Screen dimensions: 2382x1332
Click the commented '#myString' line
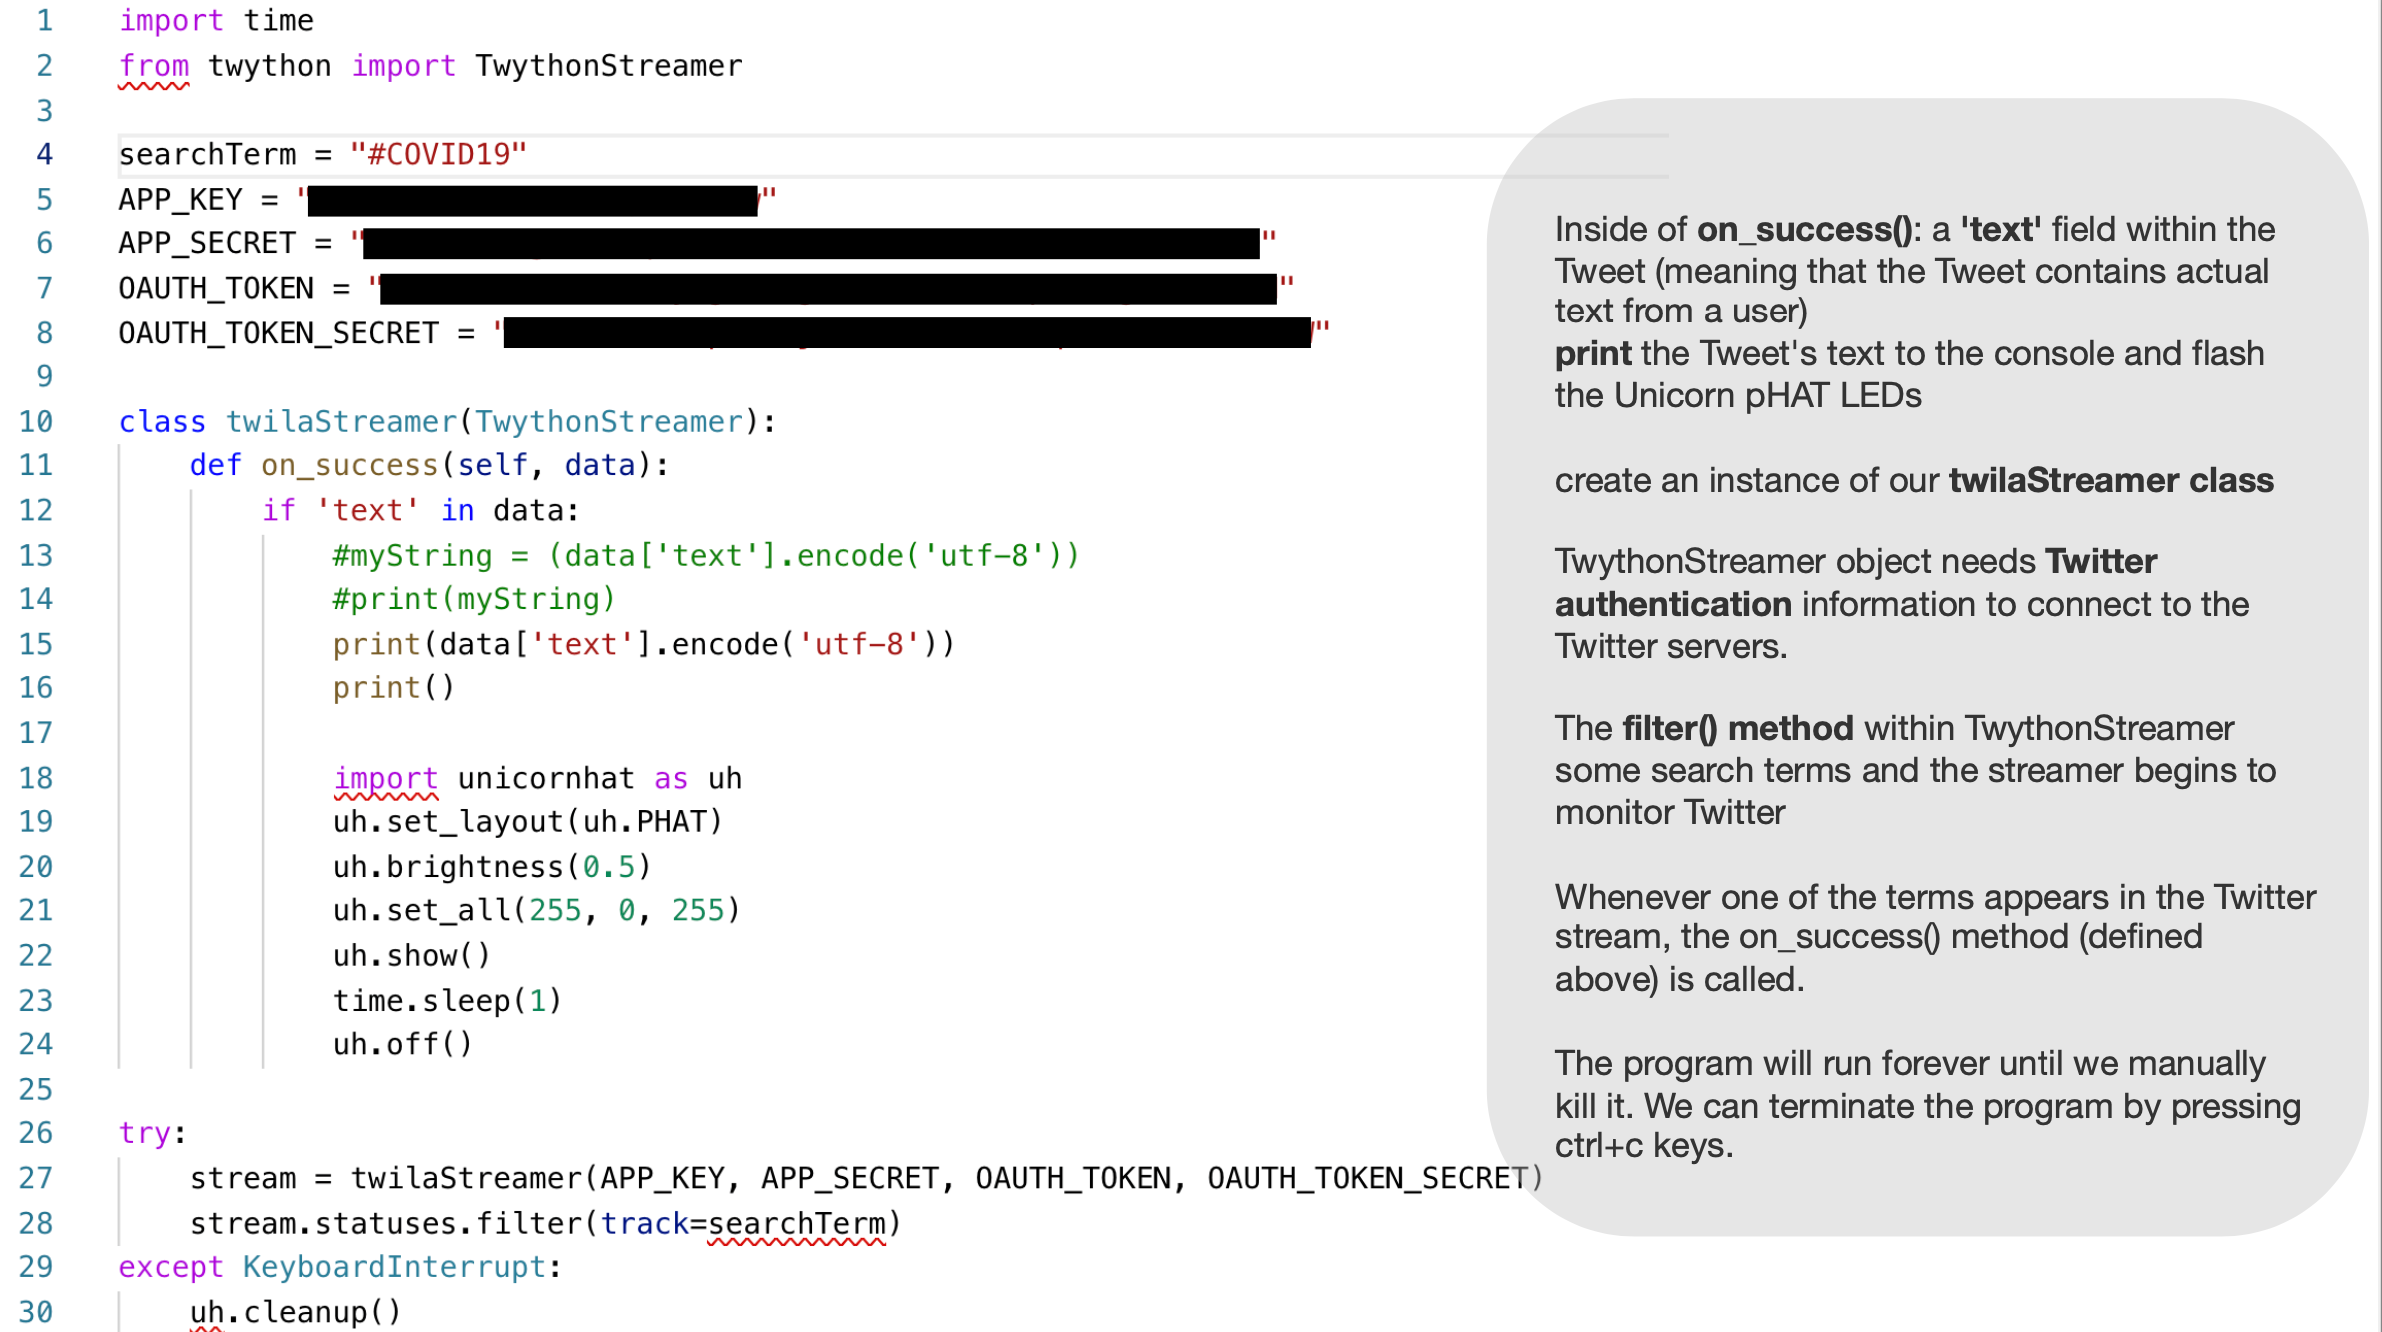(x=706, y=556)
